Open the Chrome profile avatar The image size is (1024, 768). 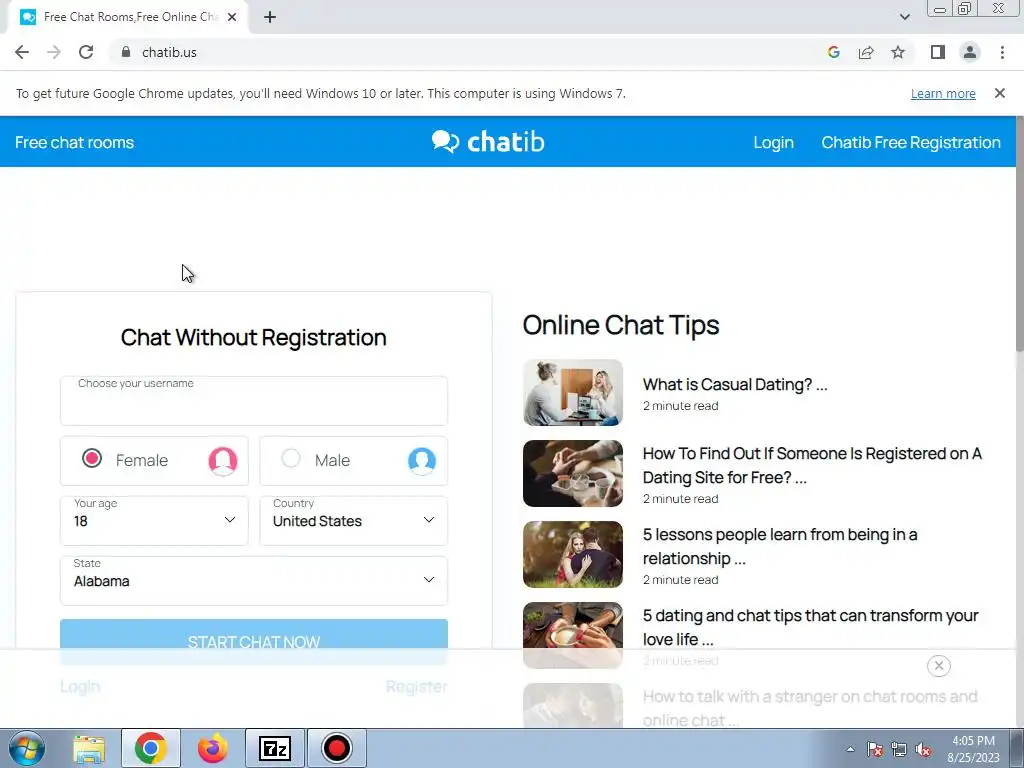970,52
